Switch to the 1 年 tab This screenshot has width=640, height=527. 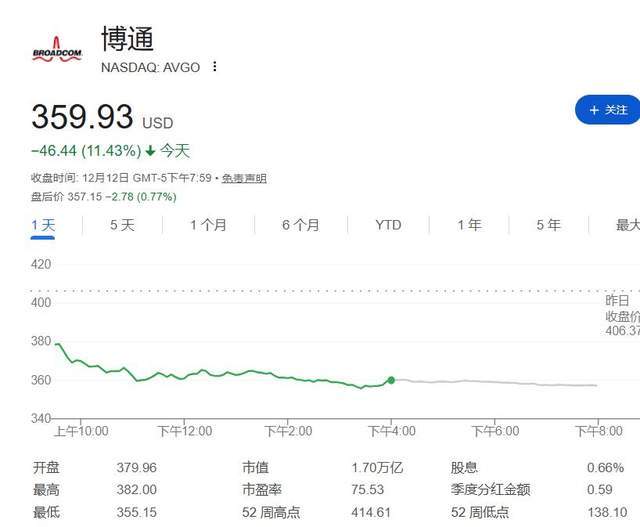click(x=469, y=225)
